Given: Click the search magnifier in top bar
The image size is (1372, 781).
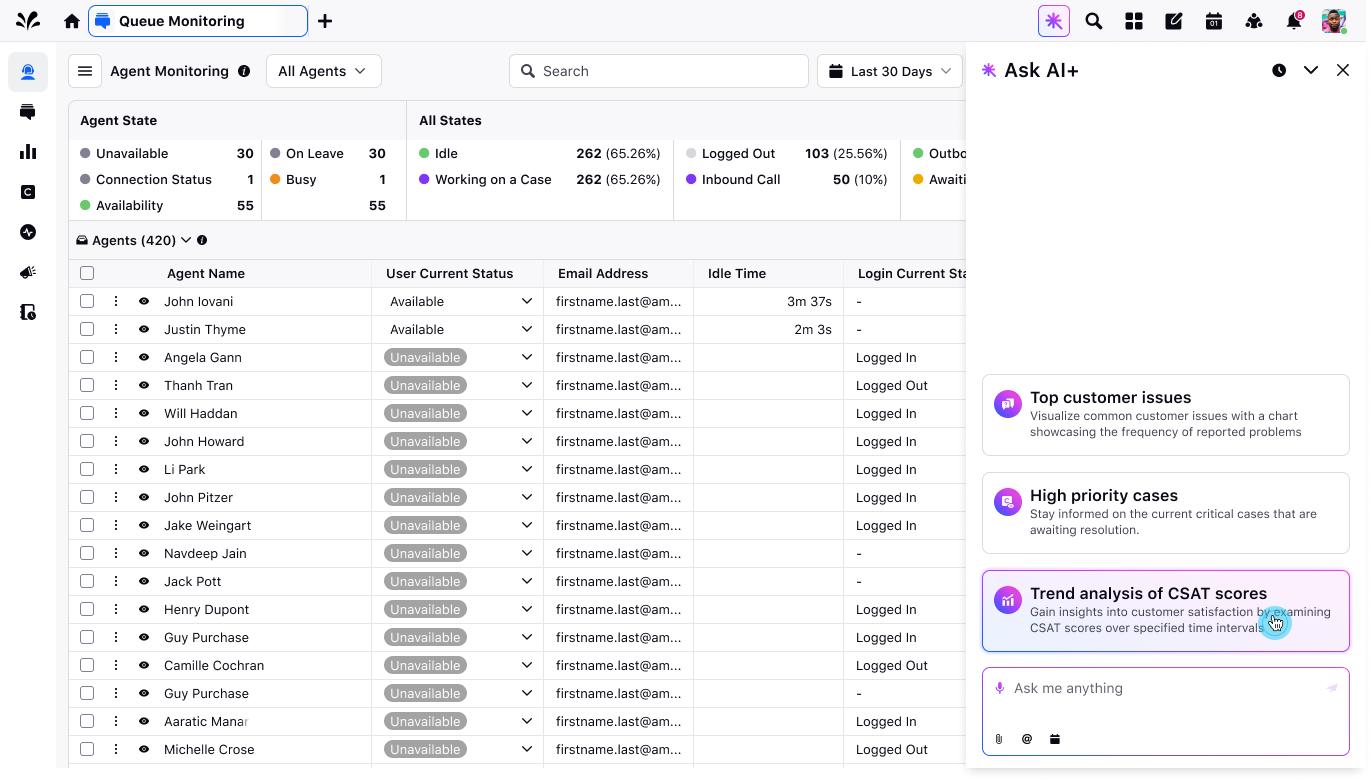Looking at the screenshot, I should [x=1094, y=21].
